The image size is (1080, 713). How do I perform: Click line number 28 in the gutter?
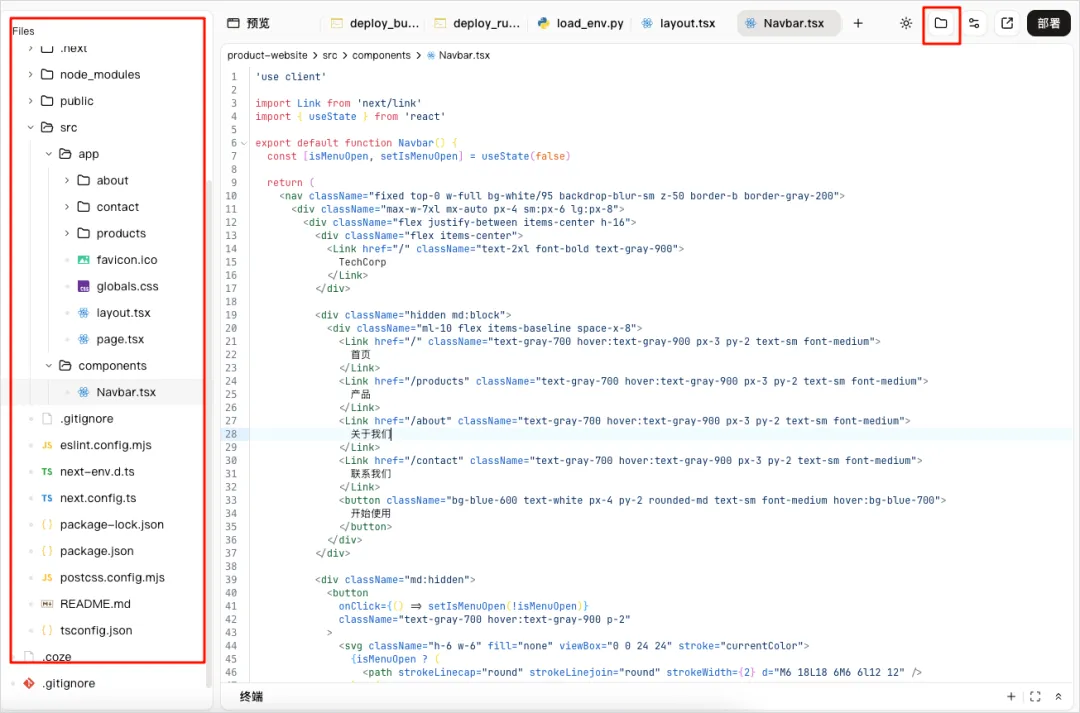(x=231, y=434)
